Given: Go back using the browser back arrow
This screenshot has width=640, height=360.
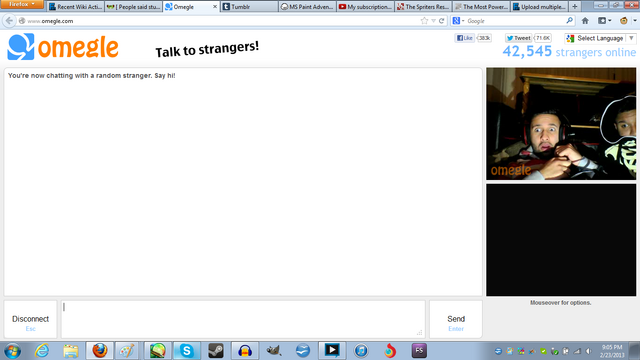Looking at the screenshot, I should pos(9,21).
